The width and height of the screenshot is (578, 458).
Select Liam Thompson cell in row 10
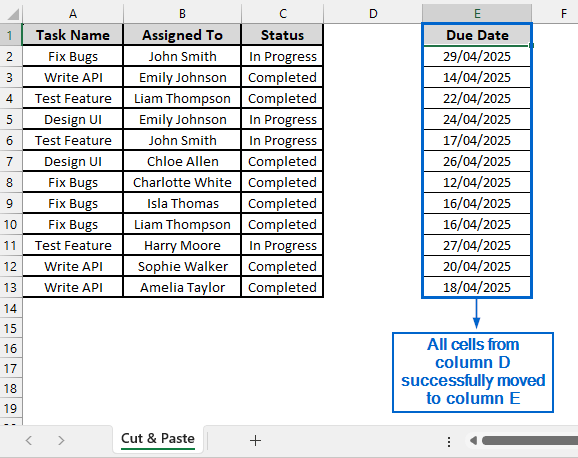[x=182, y=224]
